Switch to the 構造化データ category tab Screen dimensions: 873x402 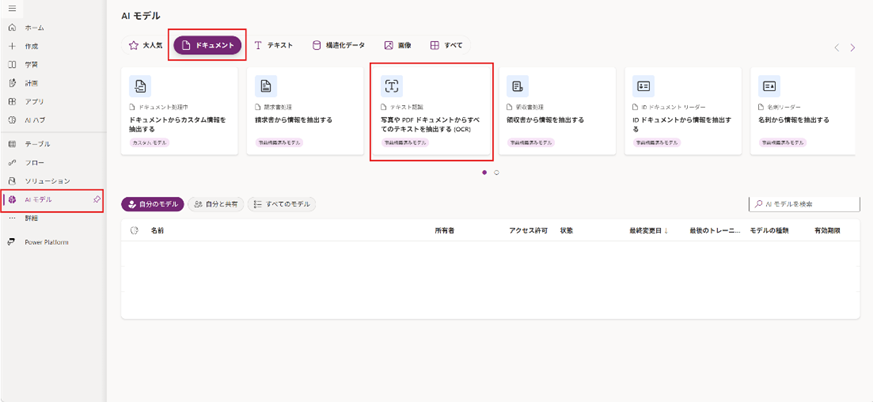point(339,46)
